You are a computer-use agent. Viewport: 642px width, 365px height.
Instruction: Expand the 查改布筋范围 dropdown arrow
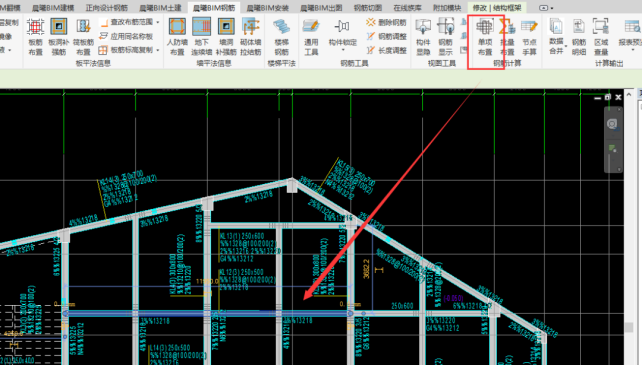coord(158,22)
